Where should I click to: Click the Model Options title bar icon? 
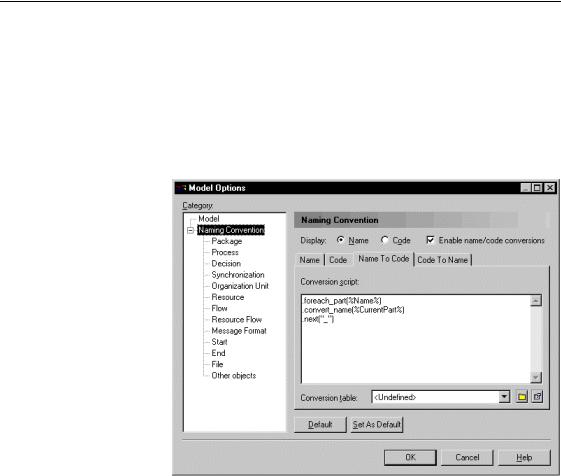tap(181, 188)
